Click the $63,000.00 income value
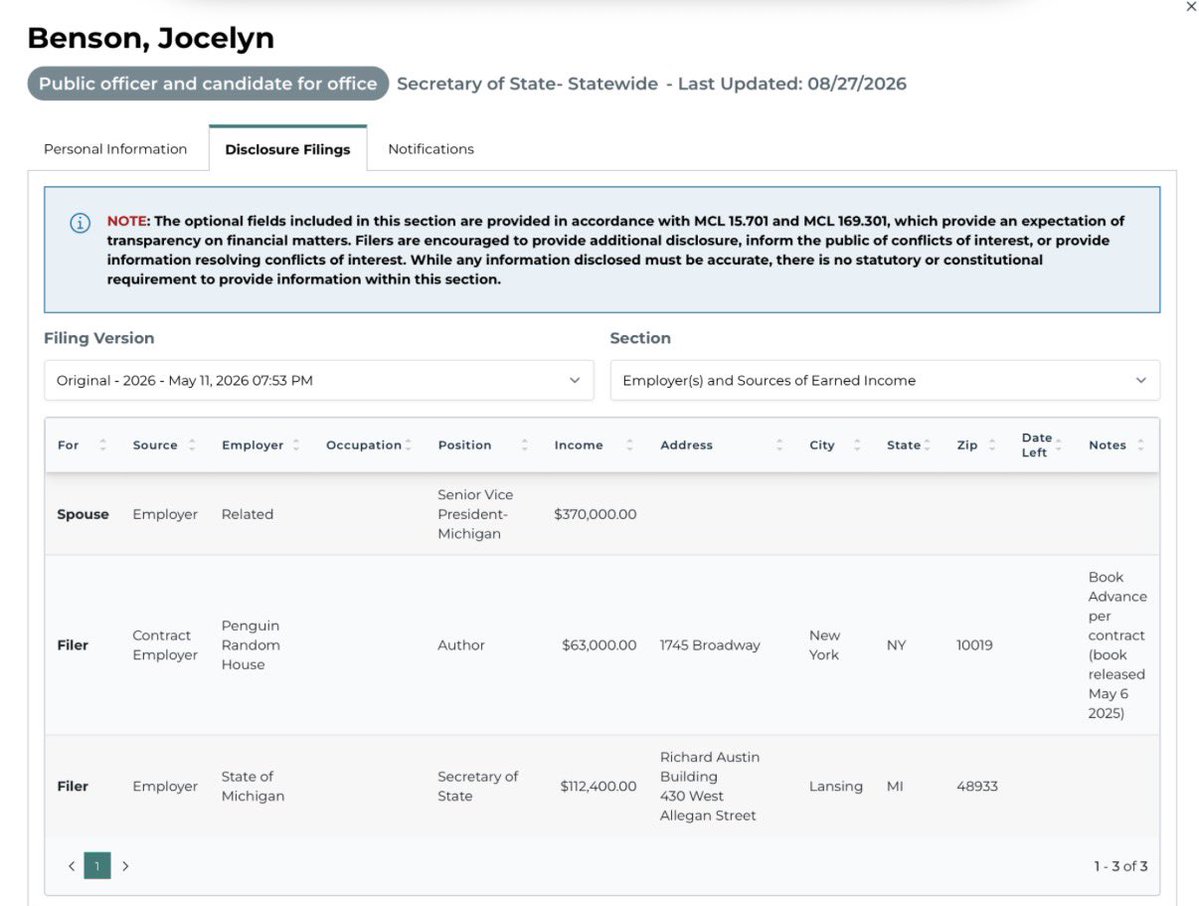This screenshot has height=906, width=1199. tap(599, 645)
